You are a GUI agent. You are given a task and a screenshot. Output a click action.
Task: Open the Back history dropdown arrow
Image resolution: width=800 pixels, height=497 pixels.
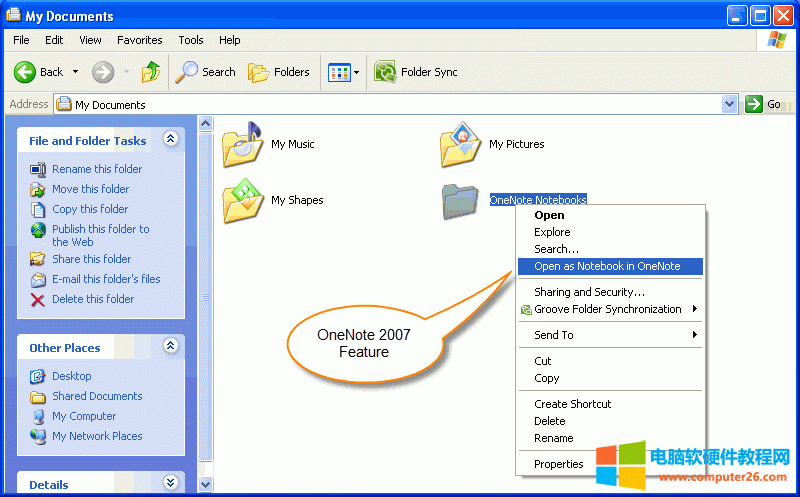coord(76,72)
